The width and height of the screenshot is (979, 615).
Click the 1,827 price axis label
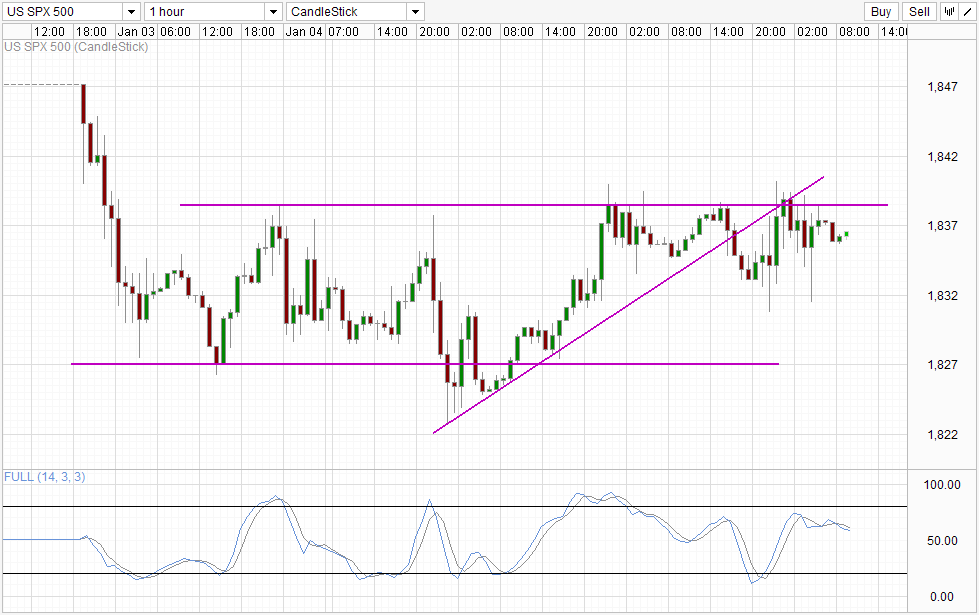point(942,365)
